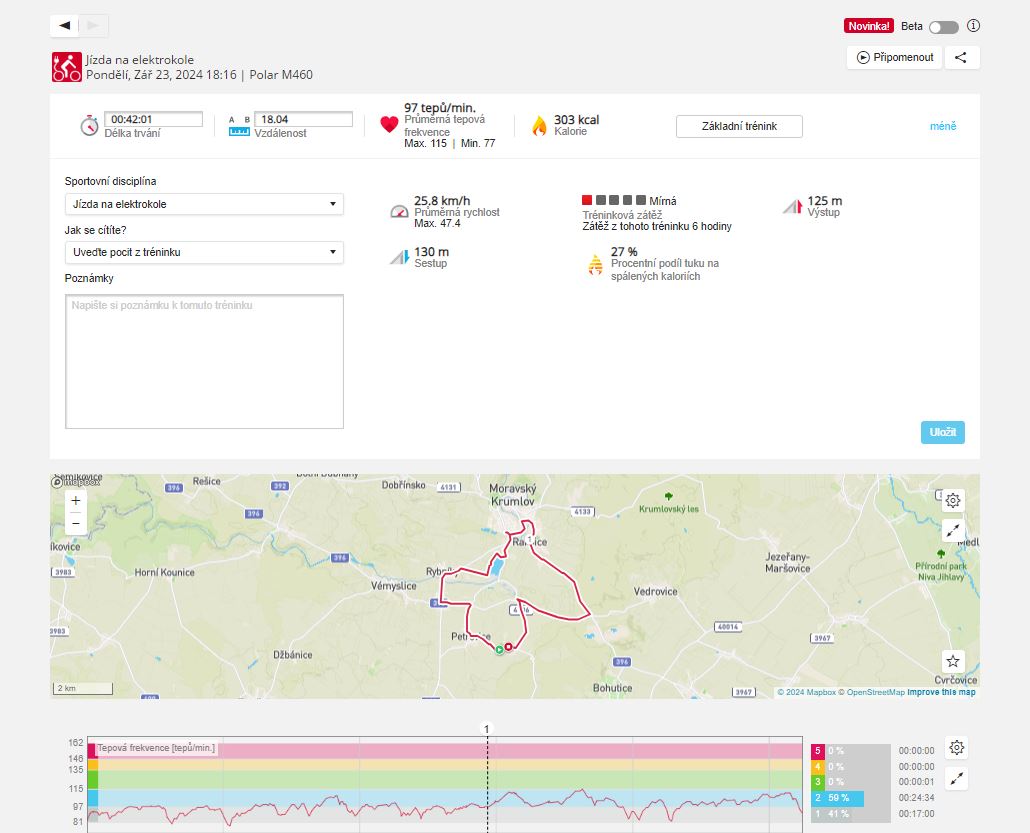Image resolution: width=1030 pixels, height=833 pixels.
Task: Click the stopwatch duration icon
Action: tap(89, 125)
